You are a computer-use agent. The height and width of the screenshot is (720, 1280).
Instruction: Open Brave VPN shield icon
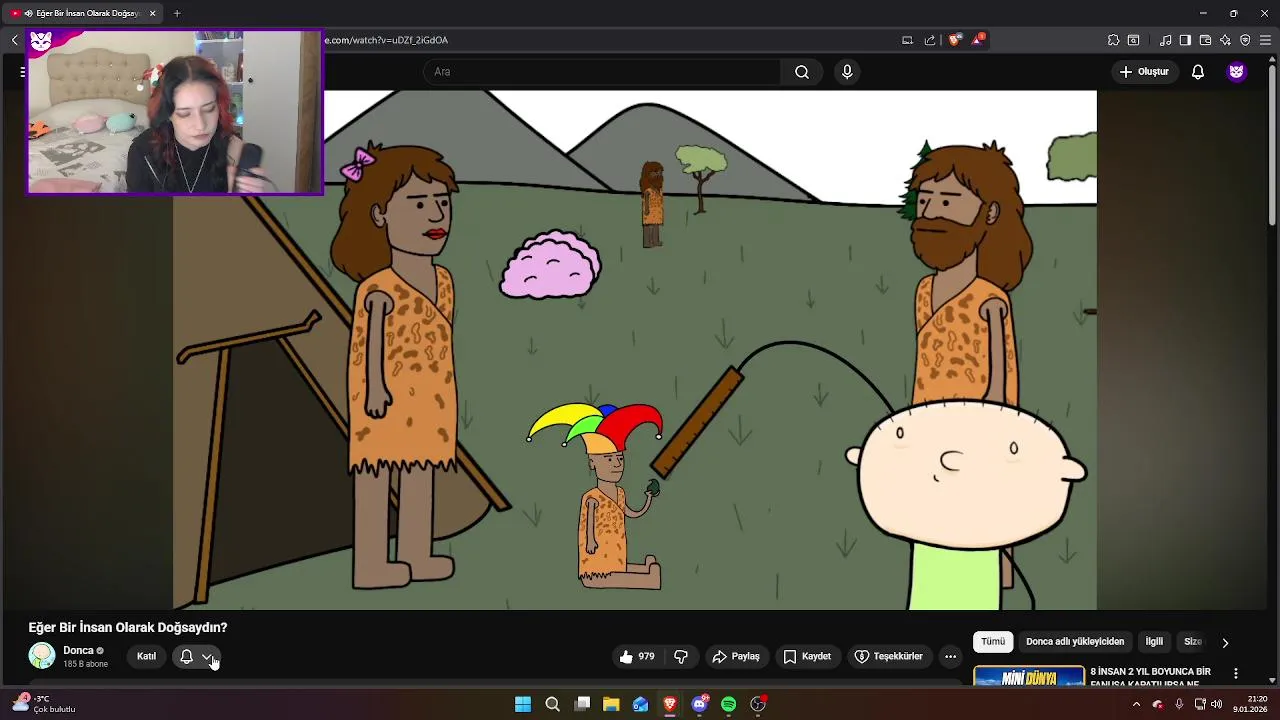point(1245,40)
